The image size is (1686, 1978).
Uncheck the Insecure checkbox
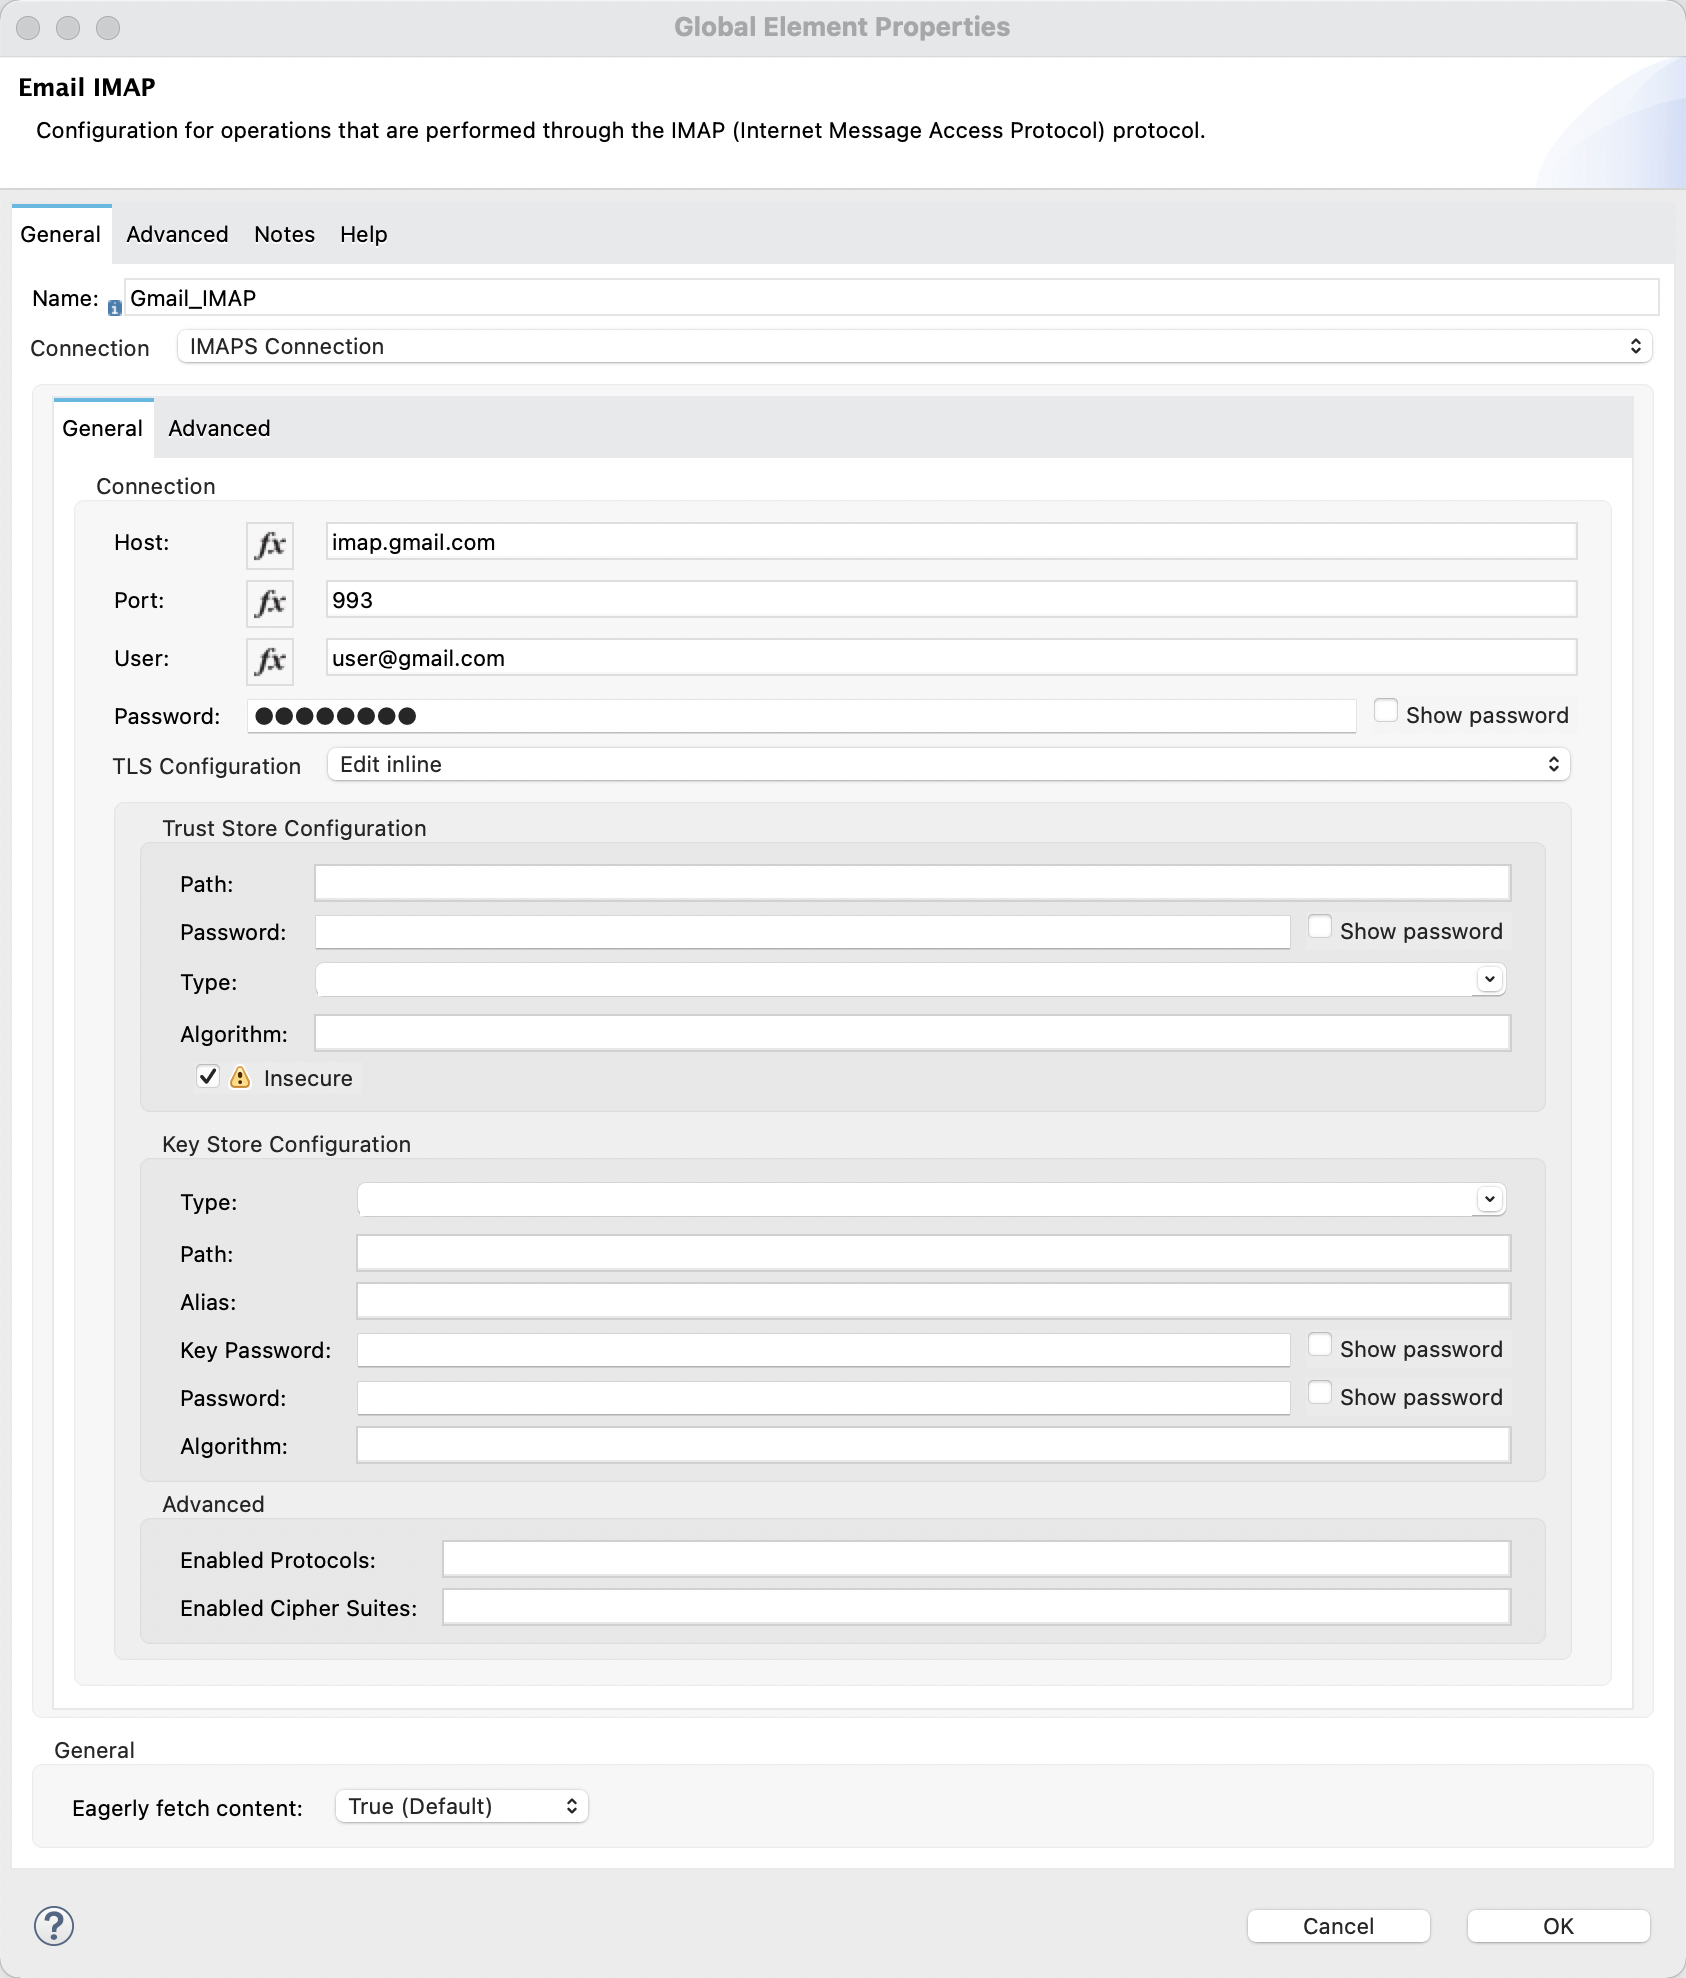coord(208,1077)
